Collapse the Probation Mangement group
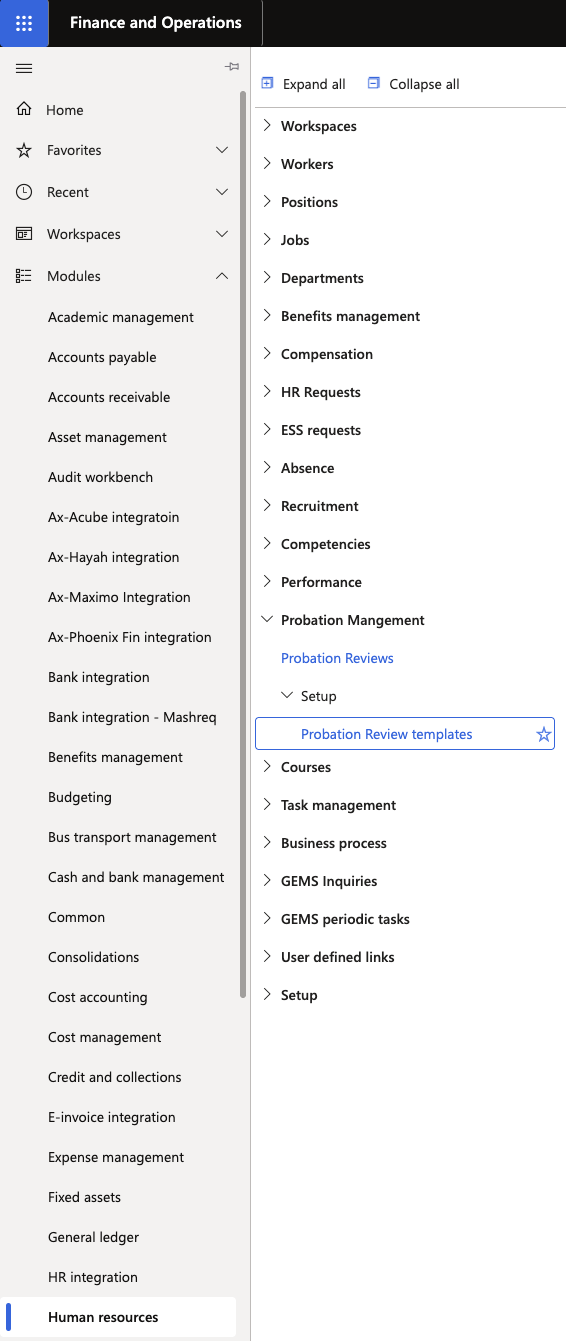 [x=267, y=620]
